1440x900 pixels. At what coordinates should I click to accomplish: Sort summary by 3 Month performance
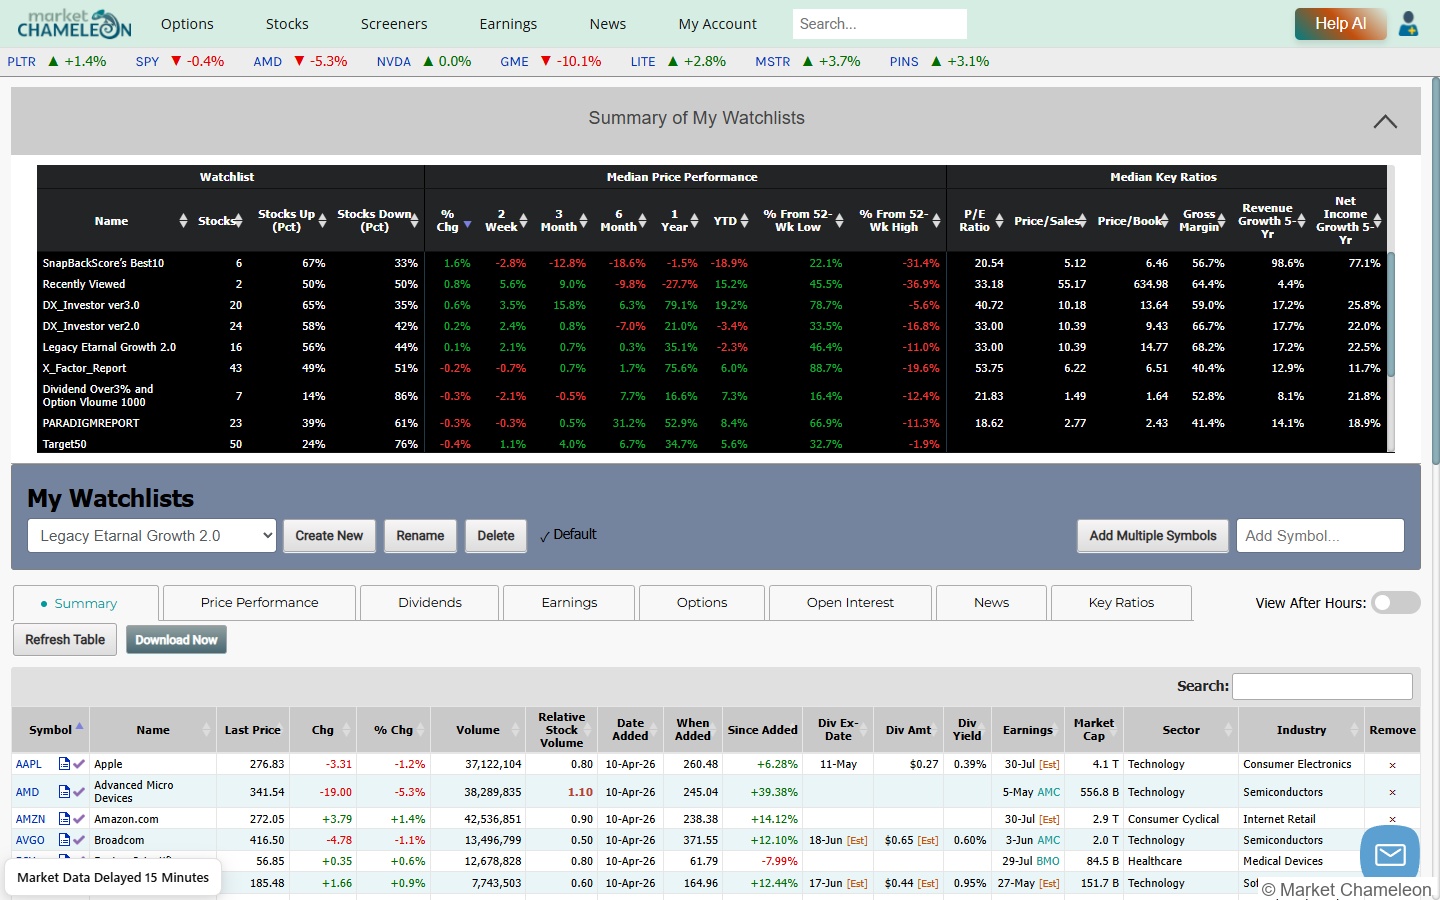click(x=583, y=221)
